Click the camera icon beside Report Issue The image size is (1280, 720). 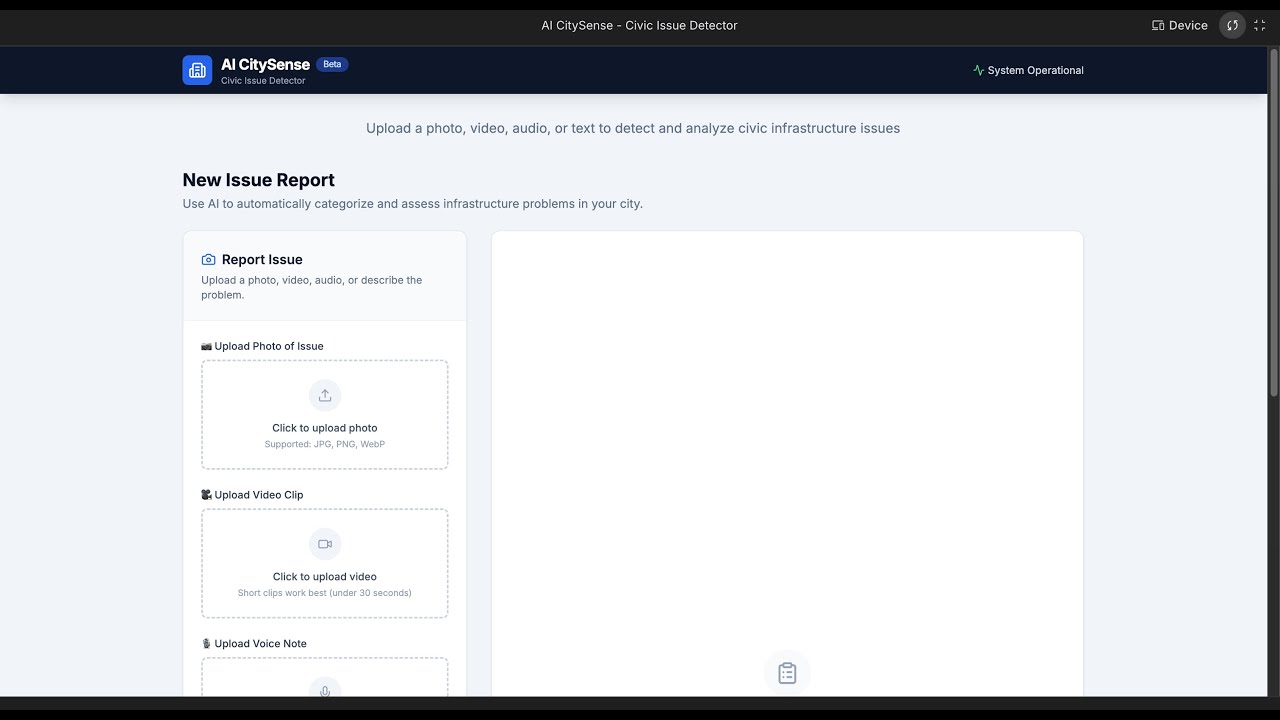pos(208,259)
